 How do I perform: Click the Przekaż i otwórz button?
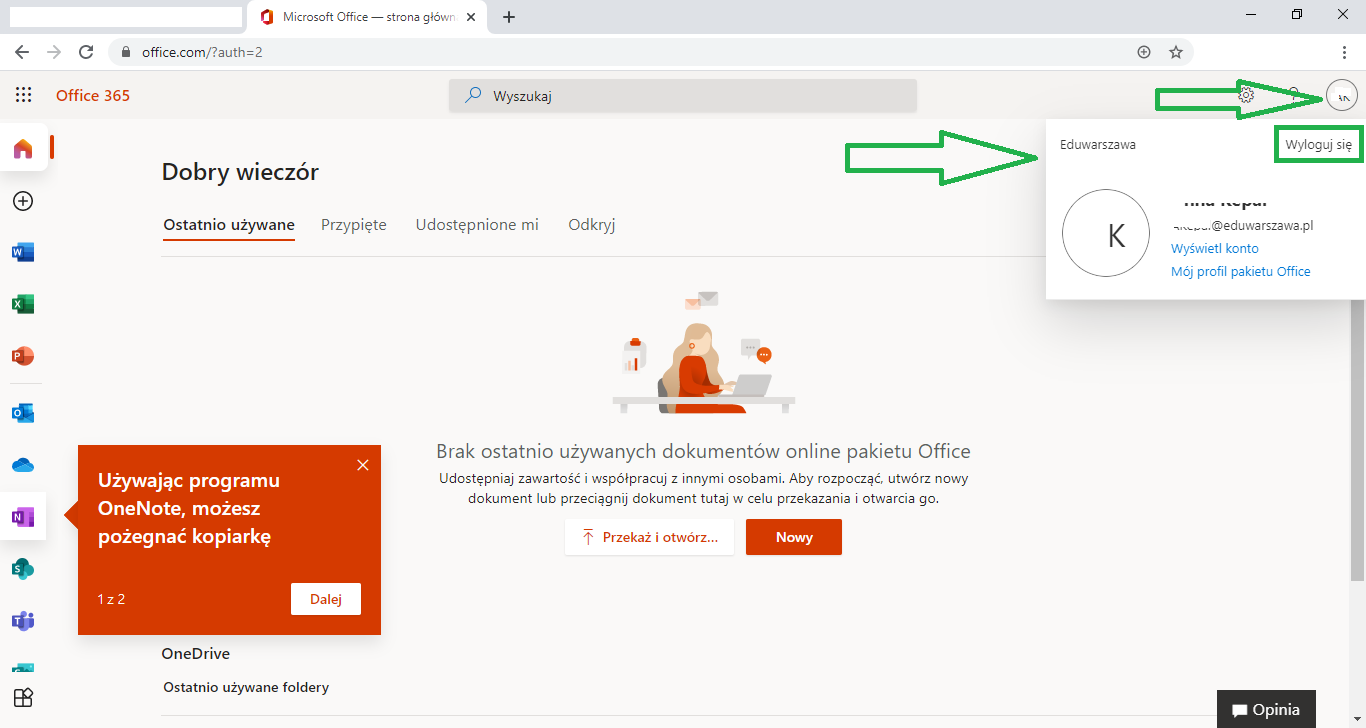(x=649, y=537)
